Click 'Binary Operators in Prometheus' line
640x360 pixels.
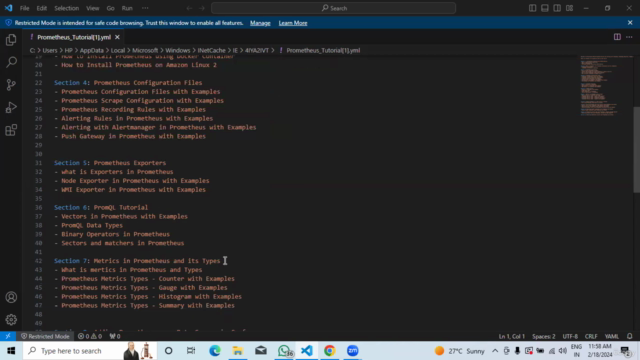[115, 234]
